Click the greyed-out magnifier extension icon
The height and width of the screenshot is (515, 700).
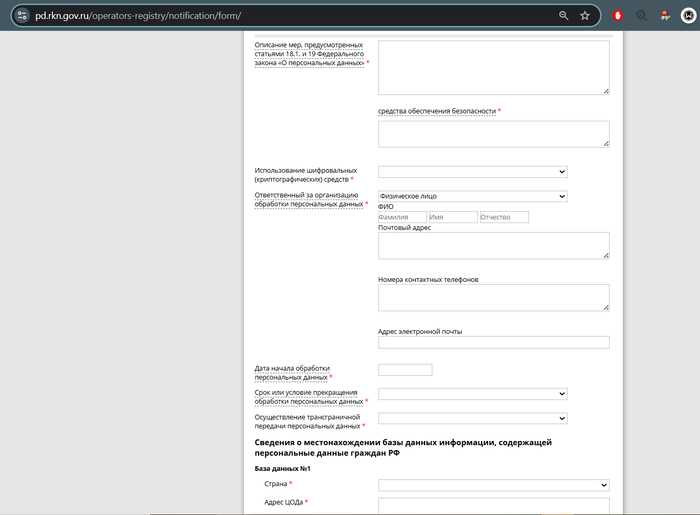tap(642, 16)
